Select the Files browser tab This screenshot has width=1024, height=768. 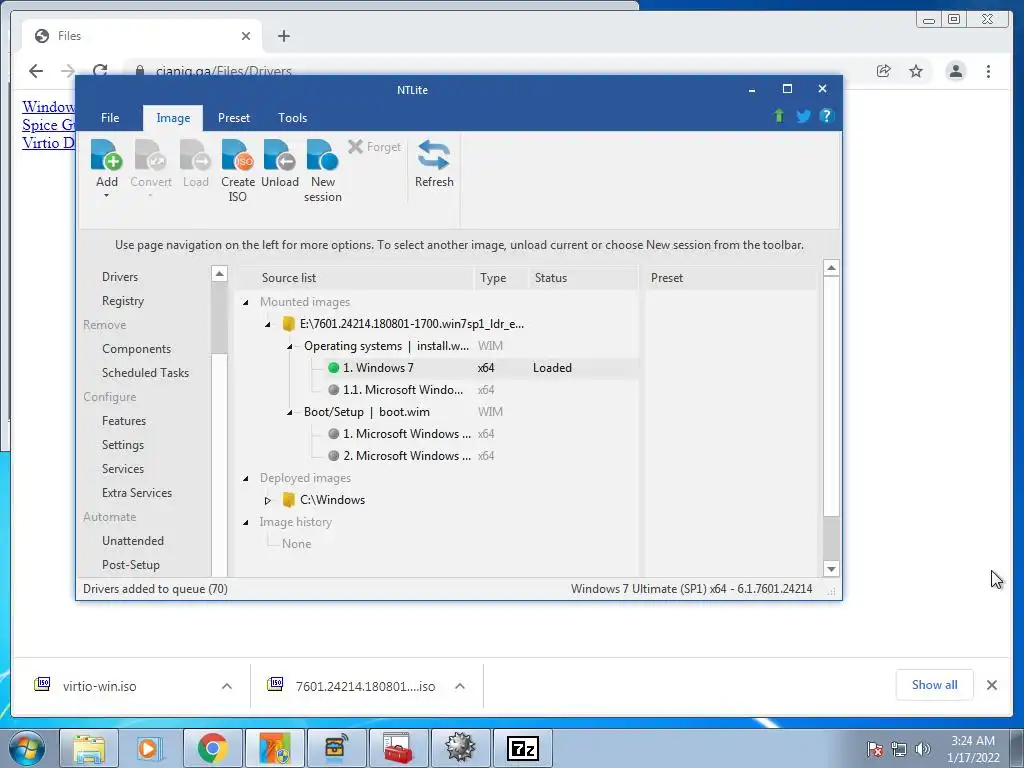[x=142, y=36]
